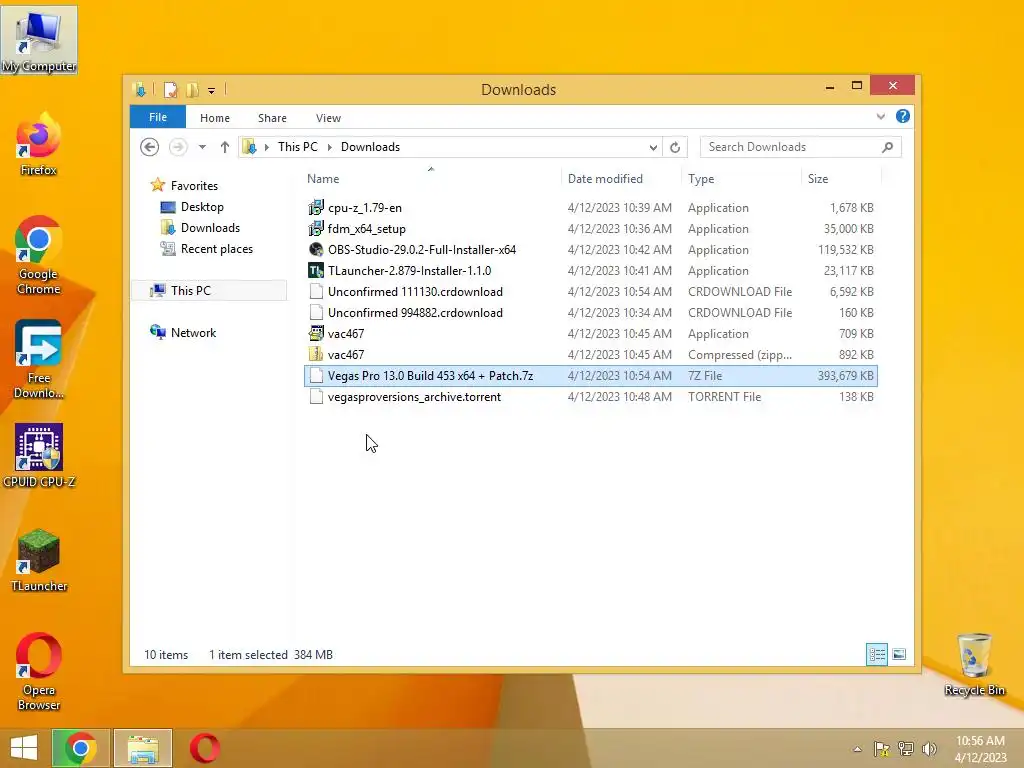Open Free Download Manager desktop shortcut
Viewport: 1024px width, 768px height.
point(39,359)
